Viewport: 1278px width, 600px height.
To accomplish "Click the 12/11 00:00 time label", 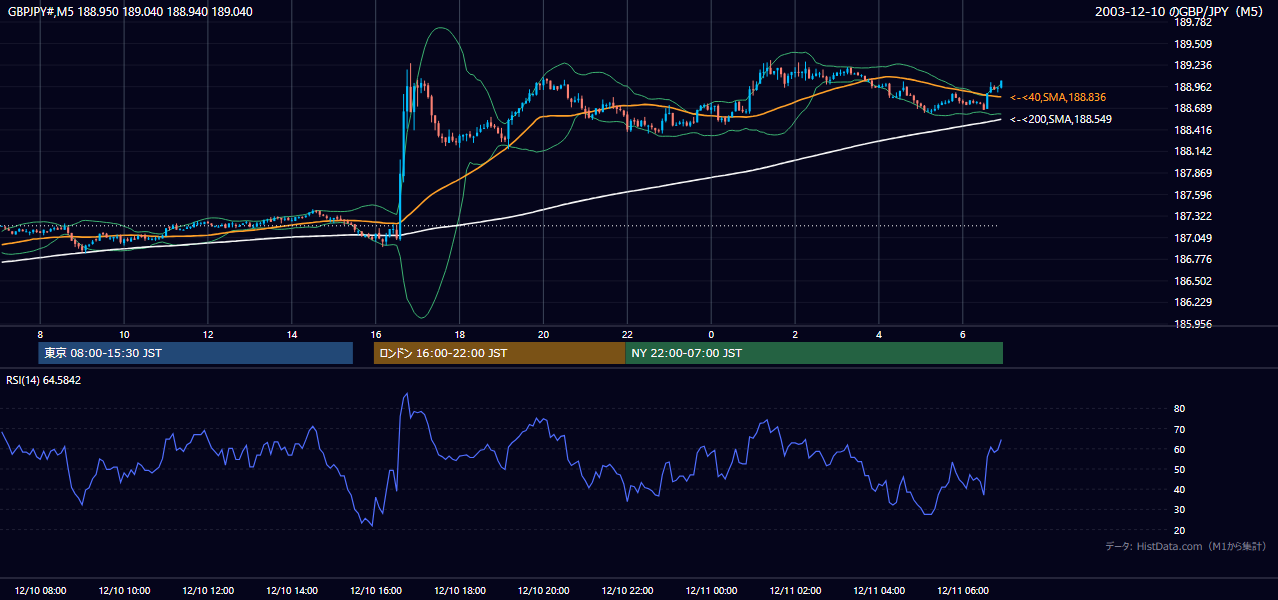I will (x=711, y=591).
